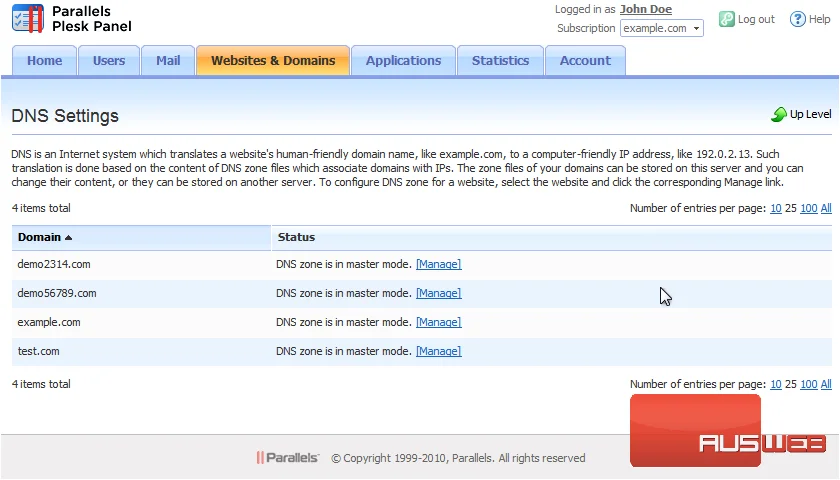Image resolution: width=840 pixels, height=480 pixels.
Task: Click the bottom '4 items total' text
Action: [x=41, y=384]
